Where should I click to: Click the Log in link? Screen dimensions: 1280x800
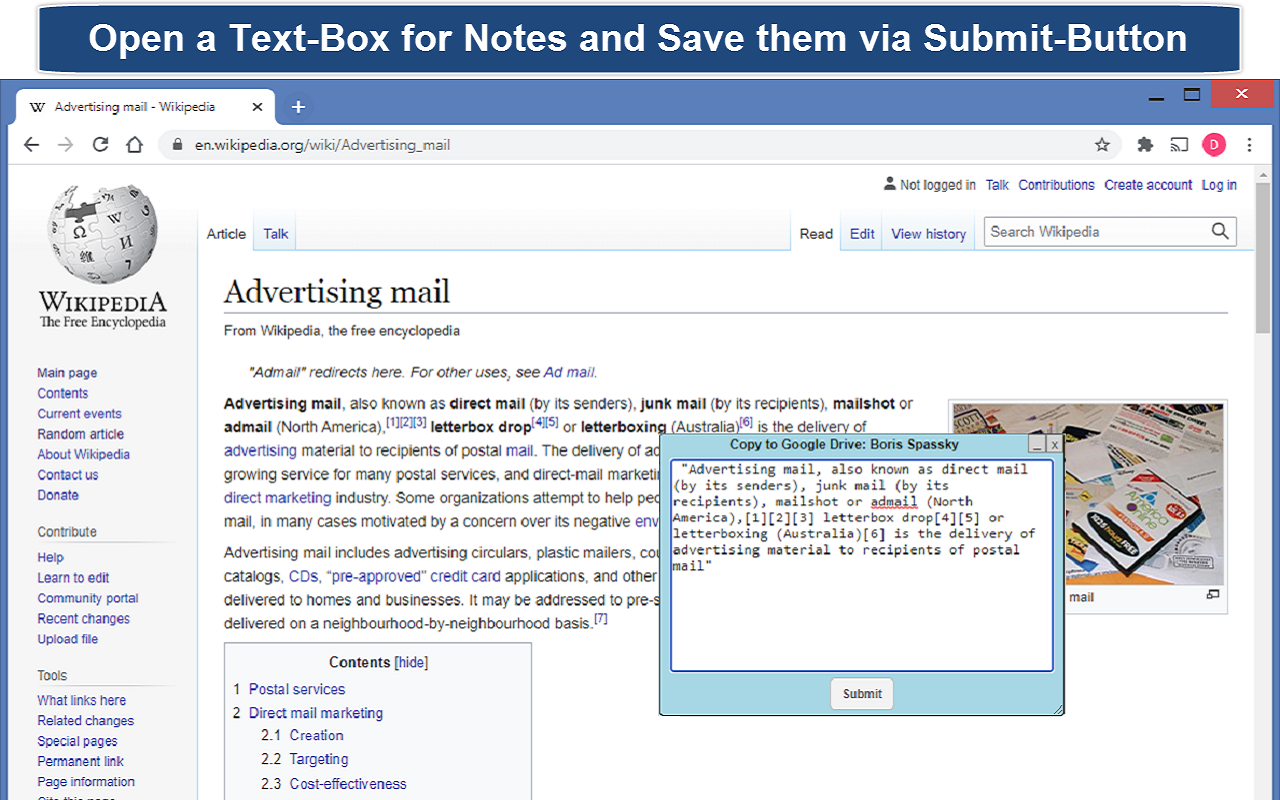point(1219,184)
